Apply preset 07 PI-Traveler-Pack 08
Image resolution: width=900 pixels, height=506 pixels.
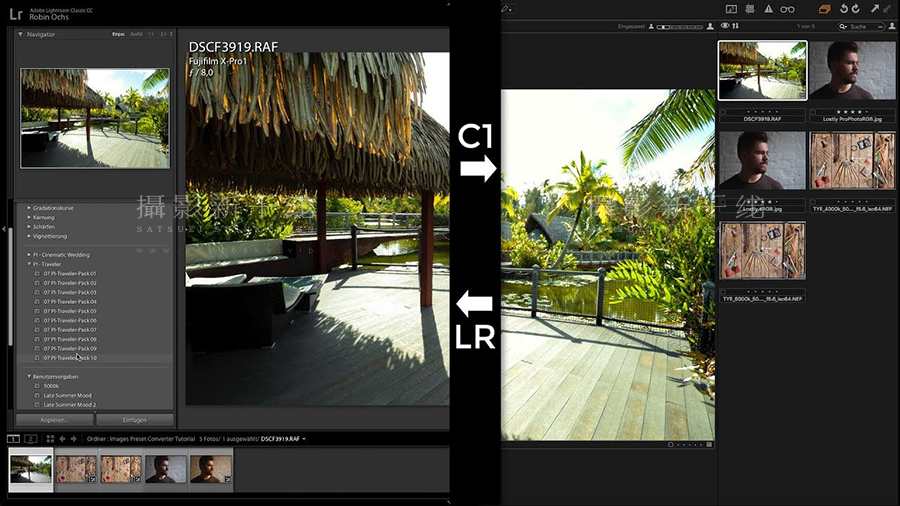[x=70, y=339]
